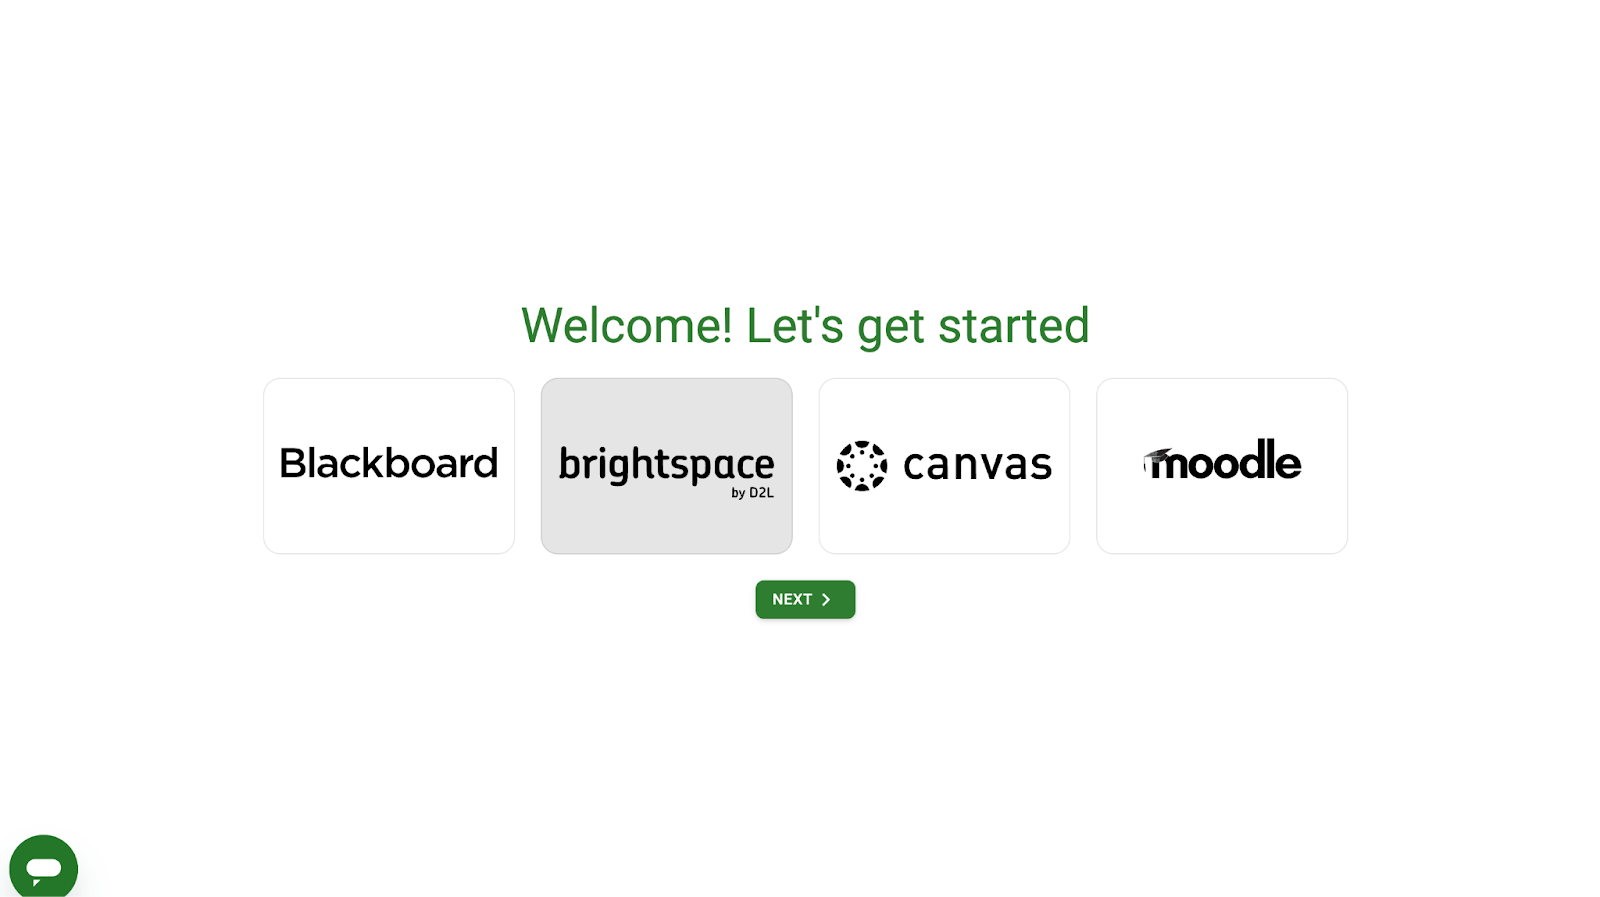Click empty area beneath the canvas logo
Screen dimensions: 1600x897
pyautogui.click(x=944, y=525)
